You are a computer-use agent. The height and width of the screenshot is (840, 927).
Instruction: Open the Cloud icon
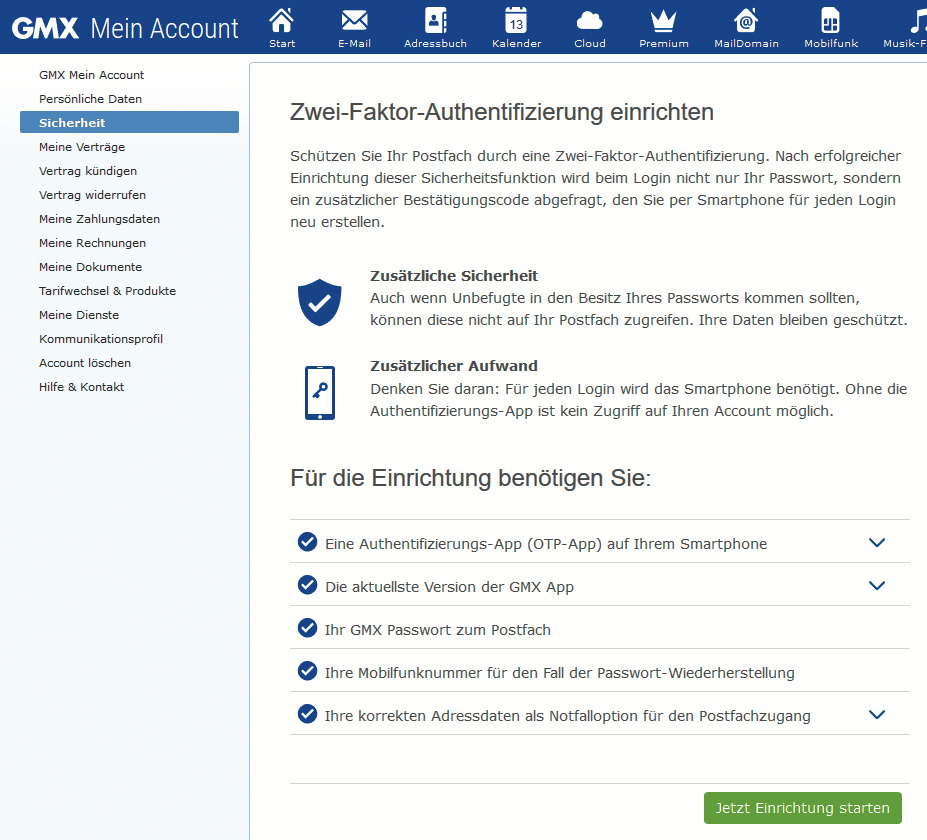(590, 21)
